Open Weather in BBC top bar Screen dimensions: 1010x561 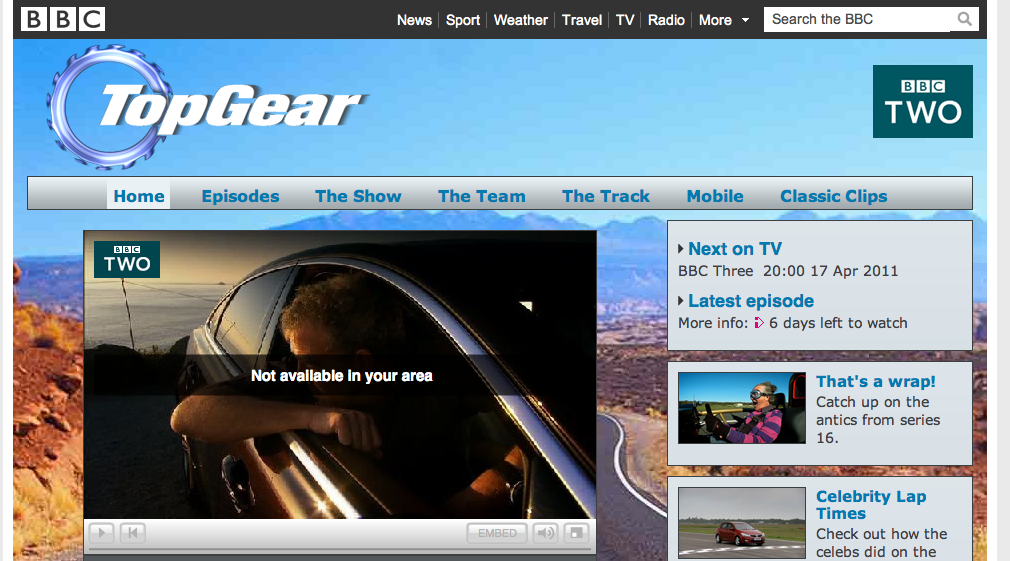coord(520,20)
